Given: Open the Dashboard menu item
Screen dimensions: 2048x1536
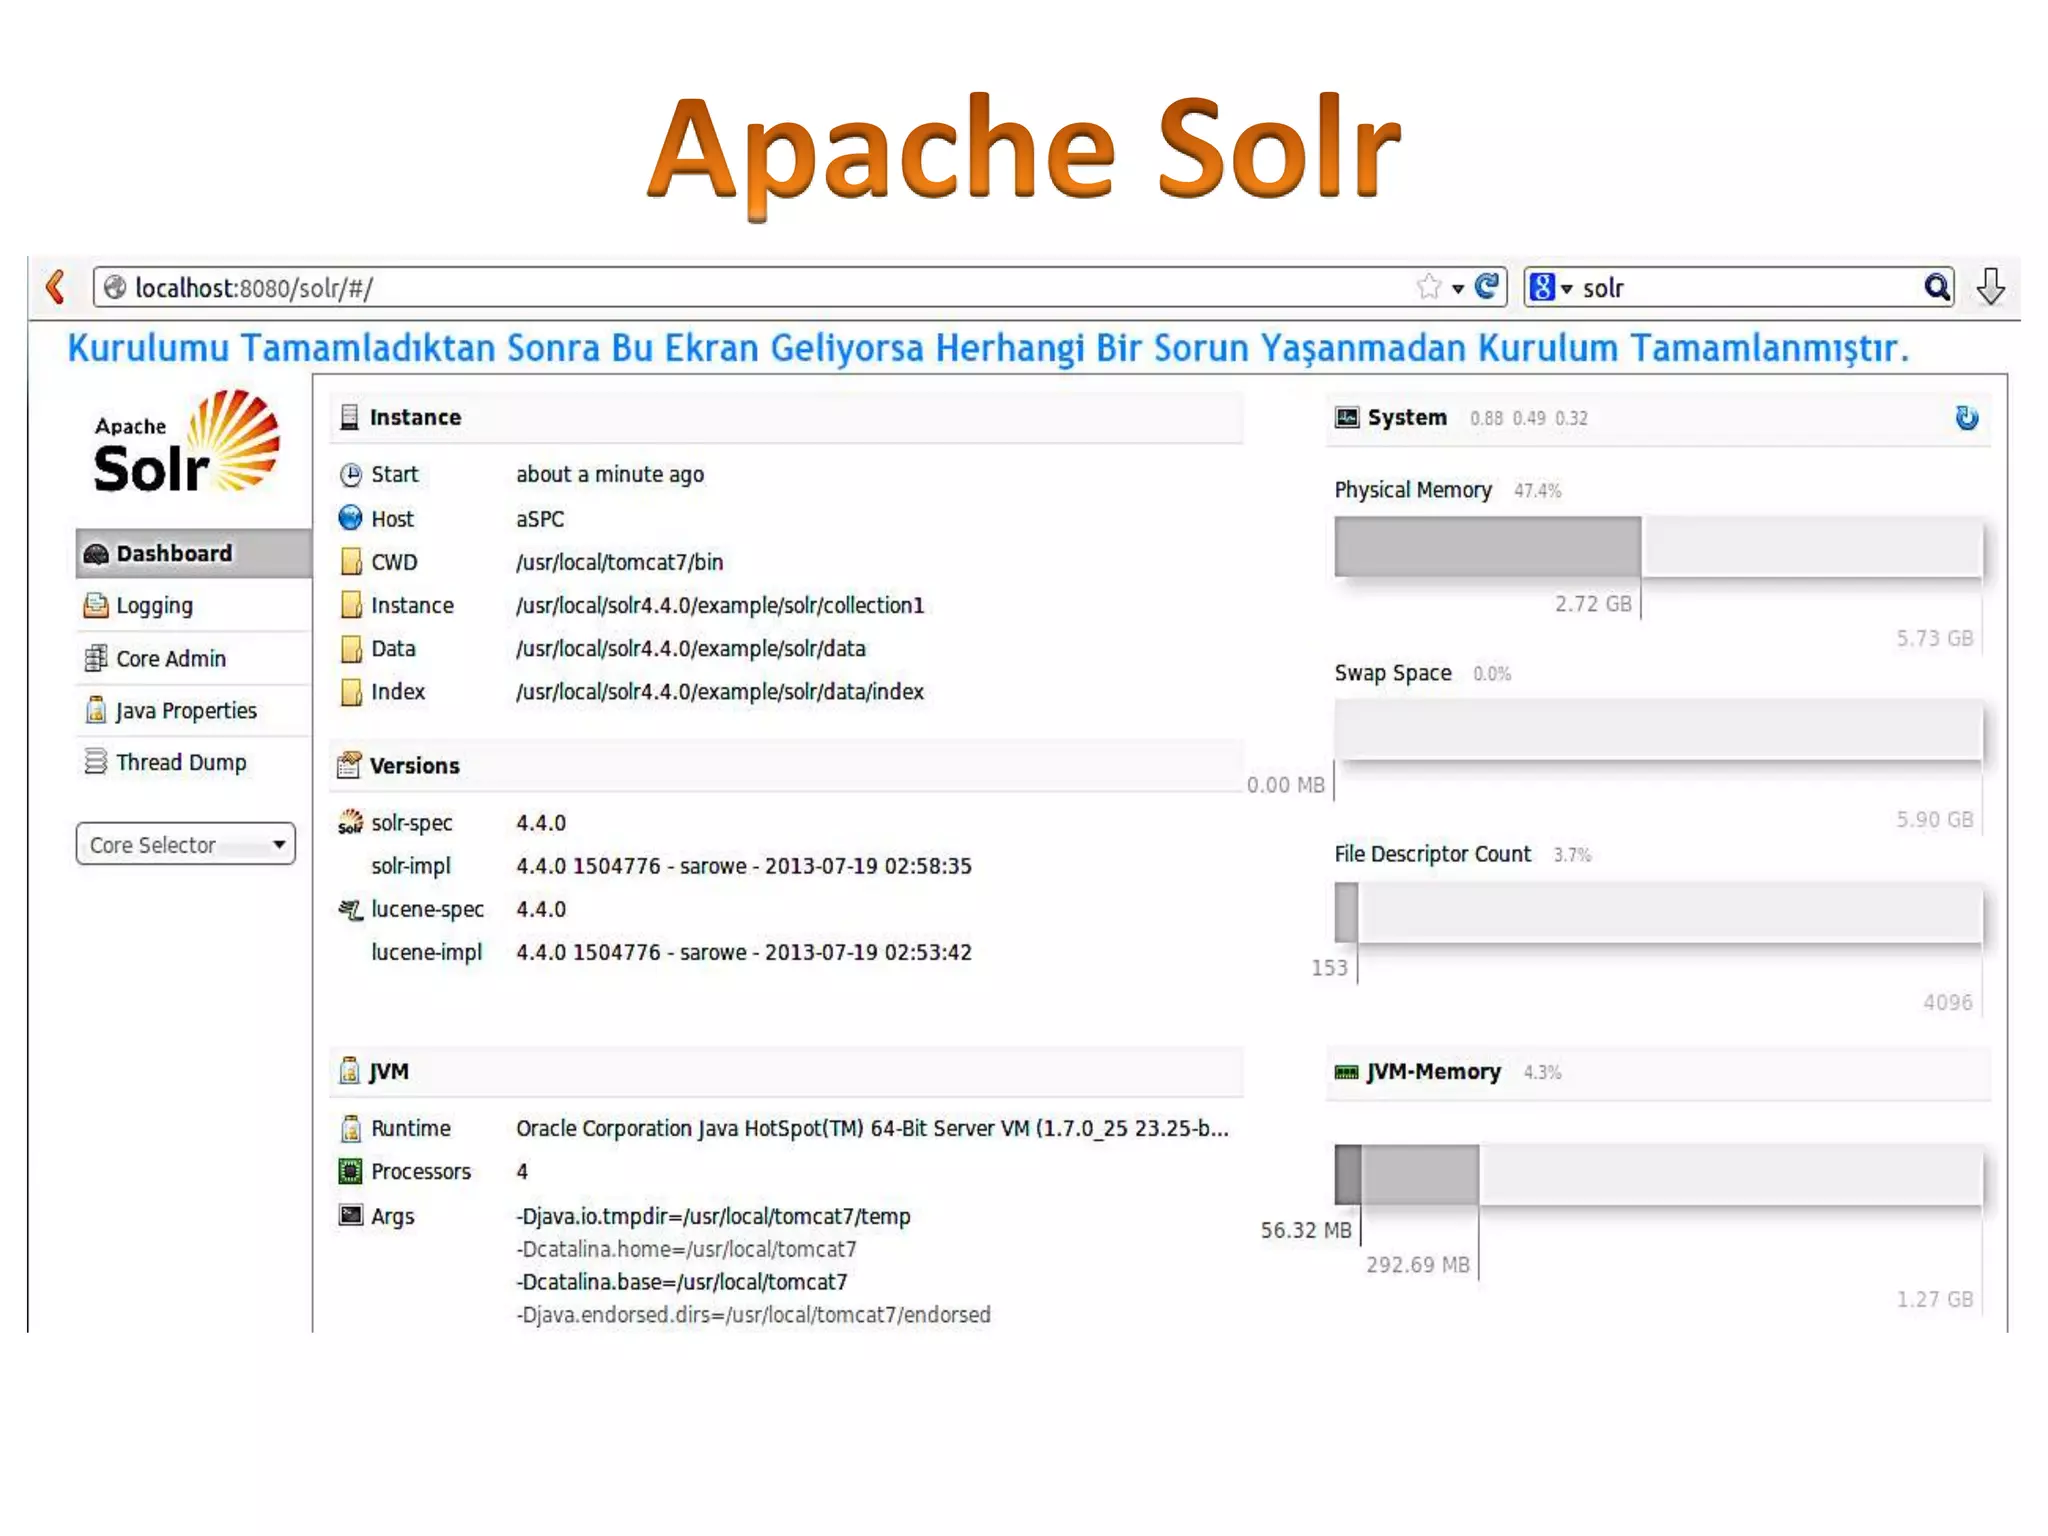Looking at the screenshot, I should tap(174, 554).
